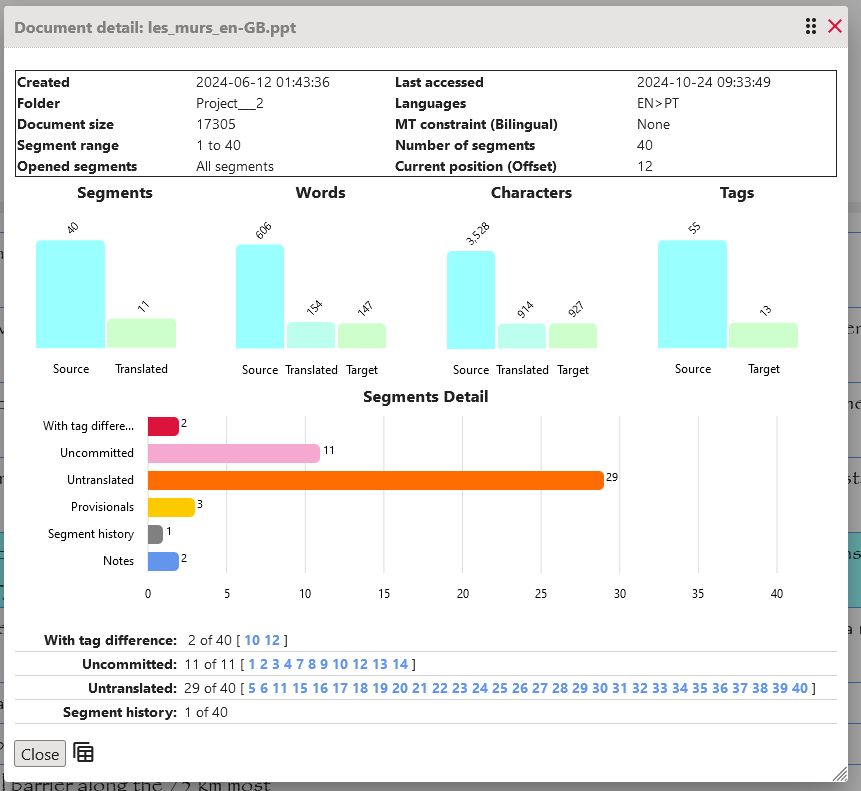Click the Target bar in Tags chart
Screen dimensions: 861x791
point(763,335)
